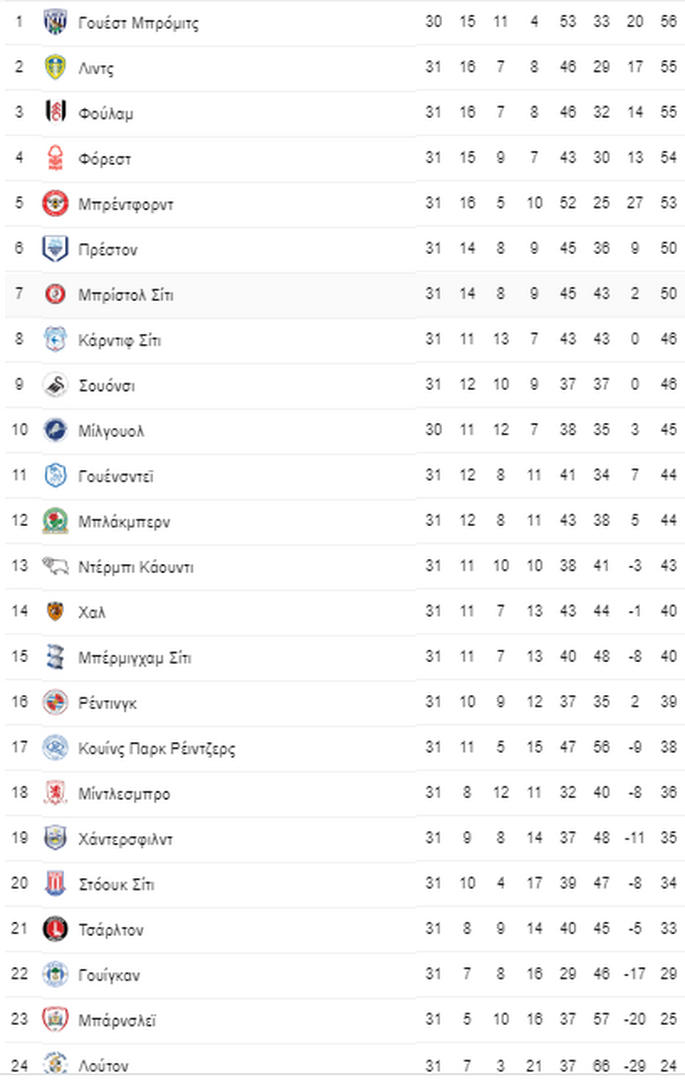Select the Γουίγκαν table row

(x=344, y=975)
